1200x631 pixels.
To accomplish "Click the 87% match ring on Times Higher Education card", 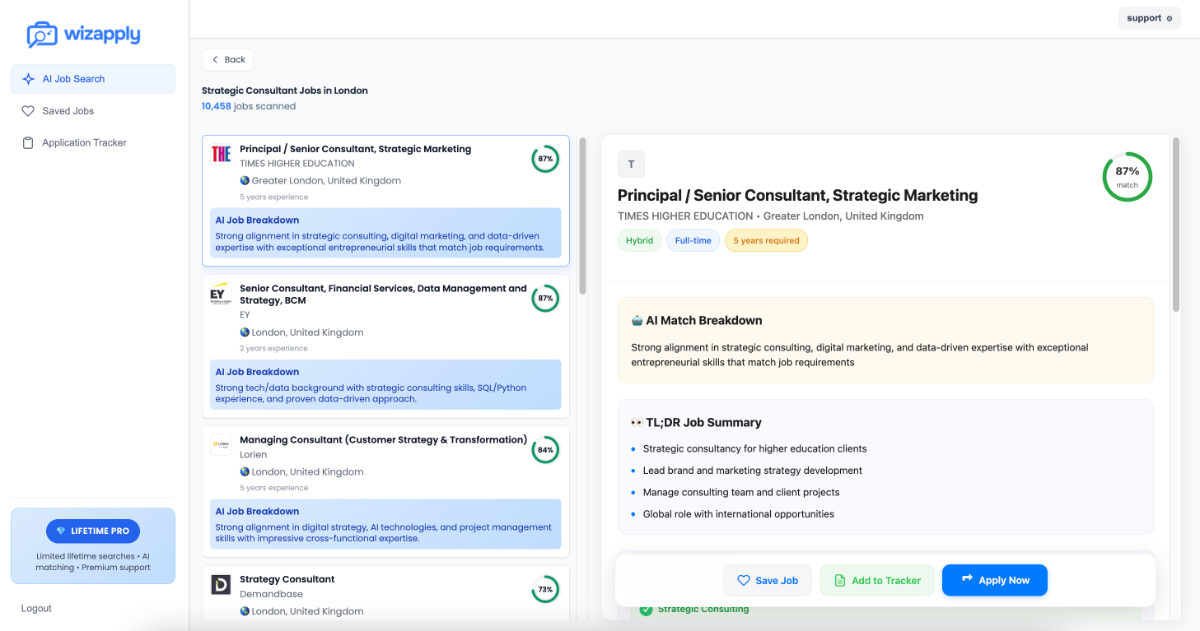I will [x=545, y=159].
